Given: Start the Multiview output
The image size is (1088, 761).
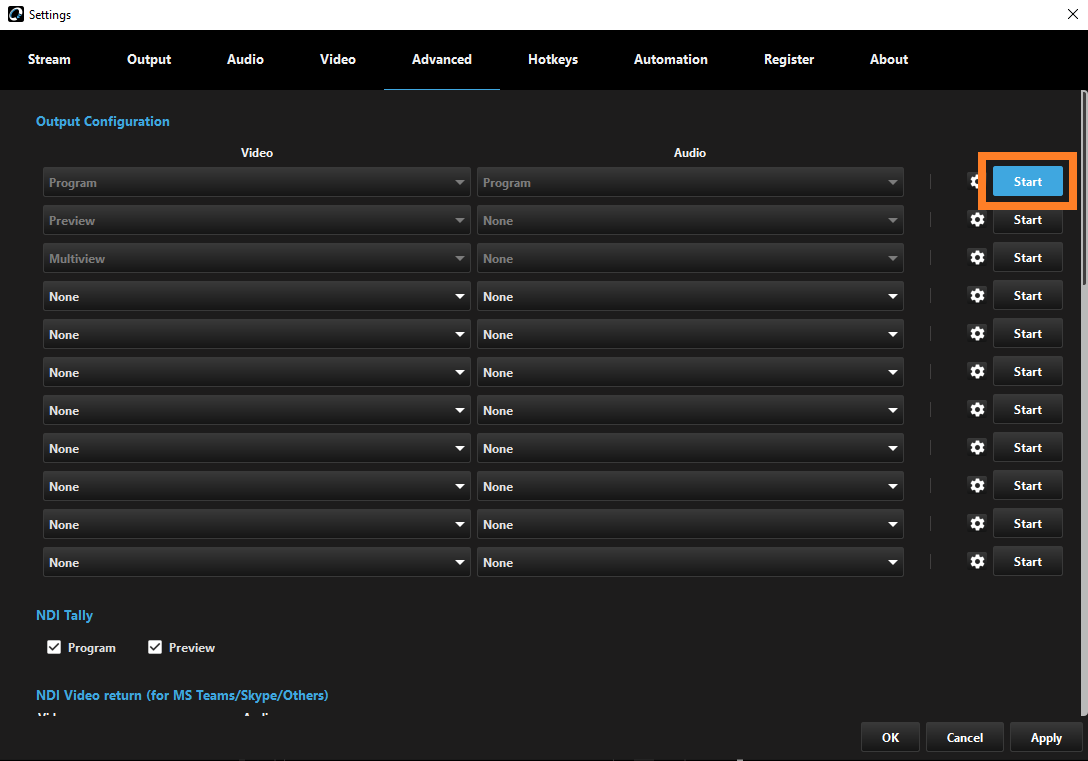Looking at the screenshot, I should (x=1027, y=258).
